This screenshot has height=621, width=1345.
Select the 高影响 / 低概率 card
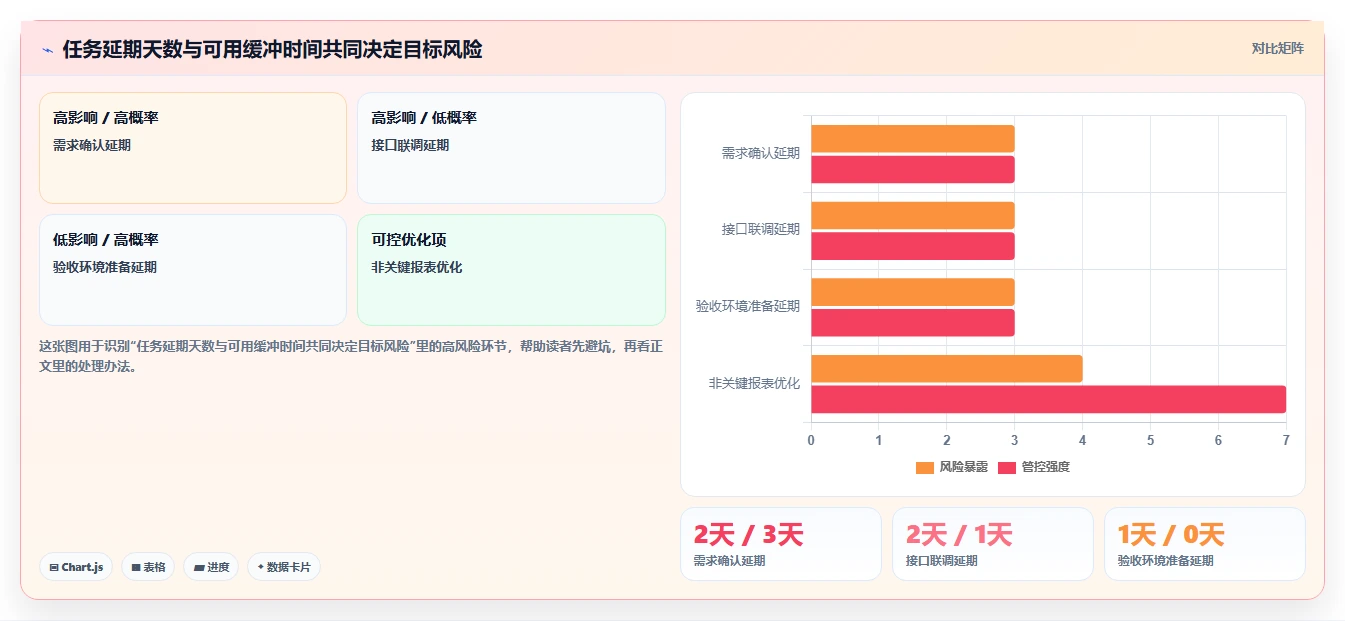[x=511, y=148]
